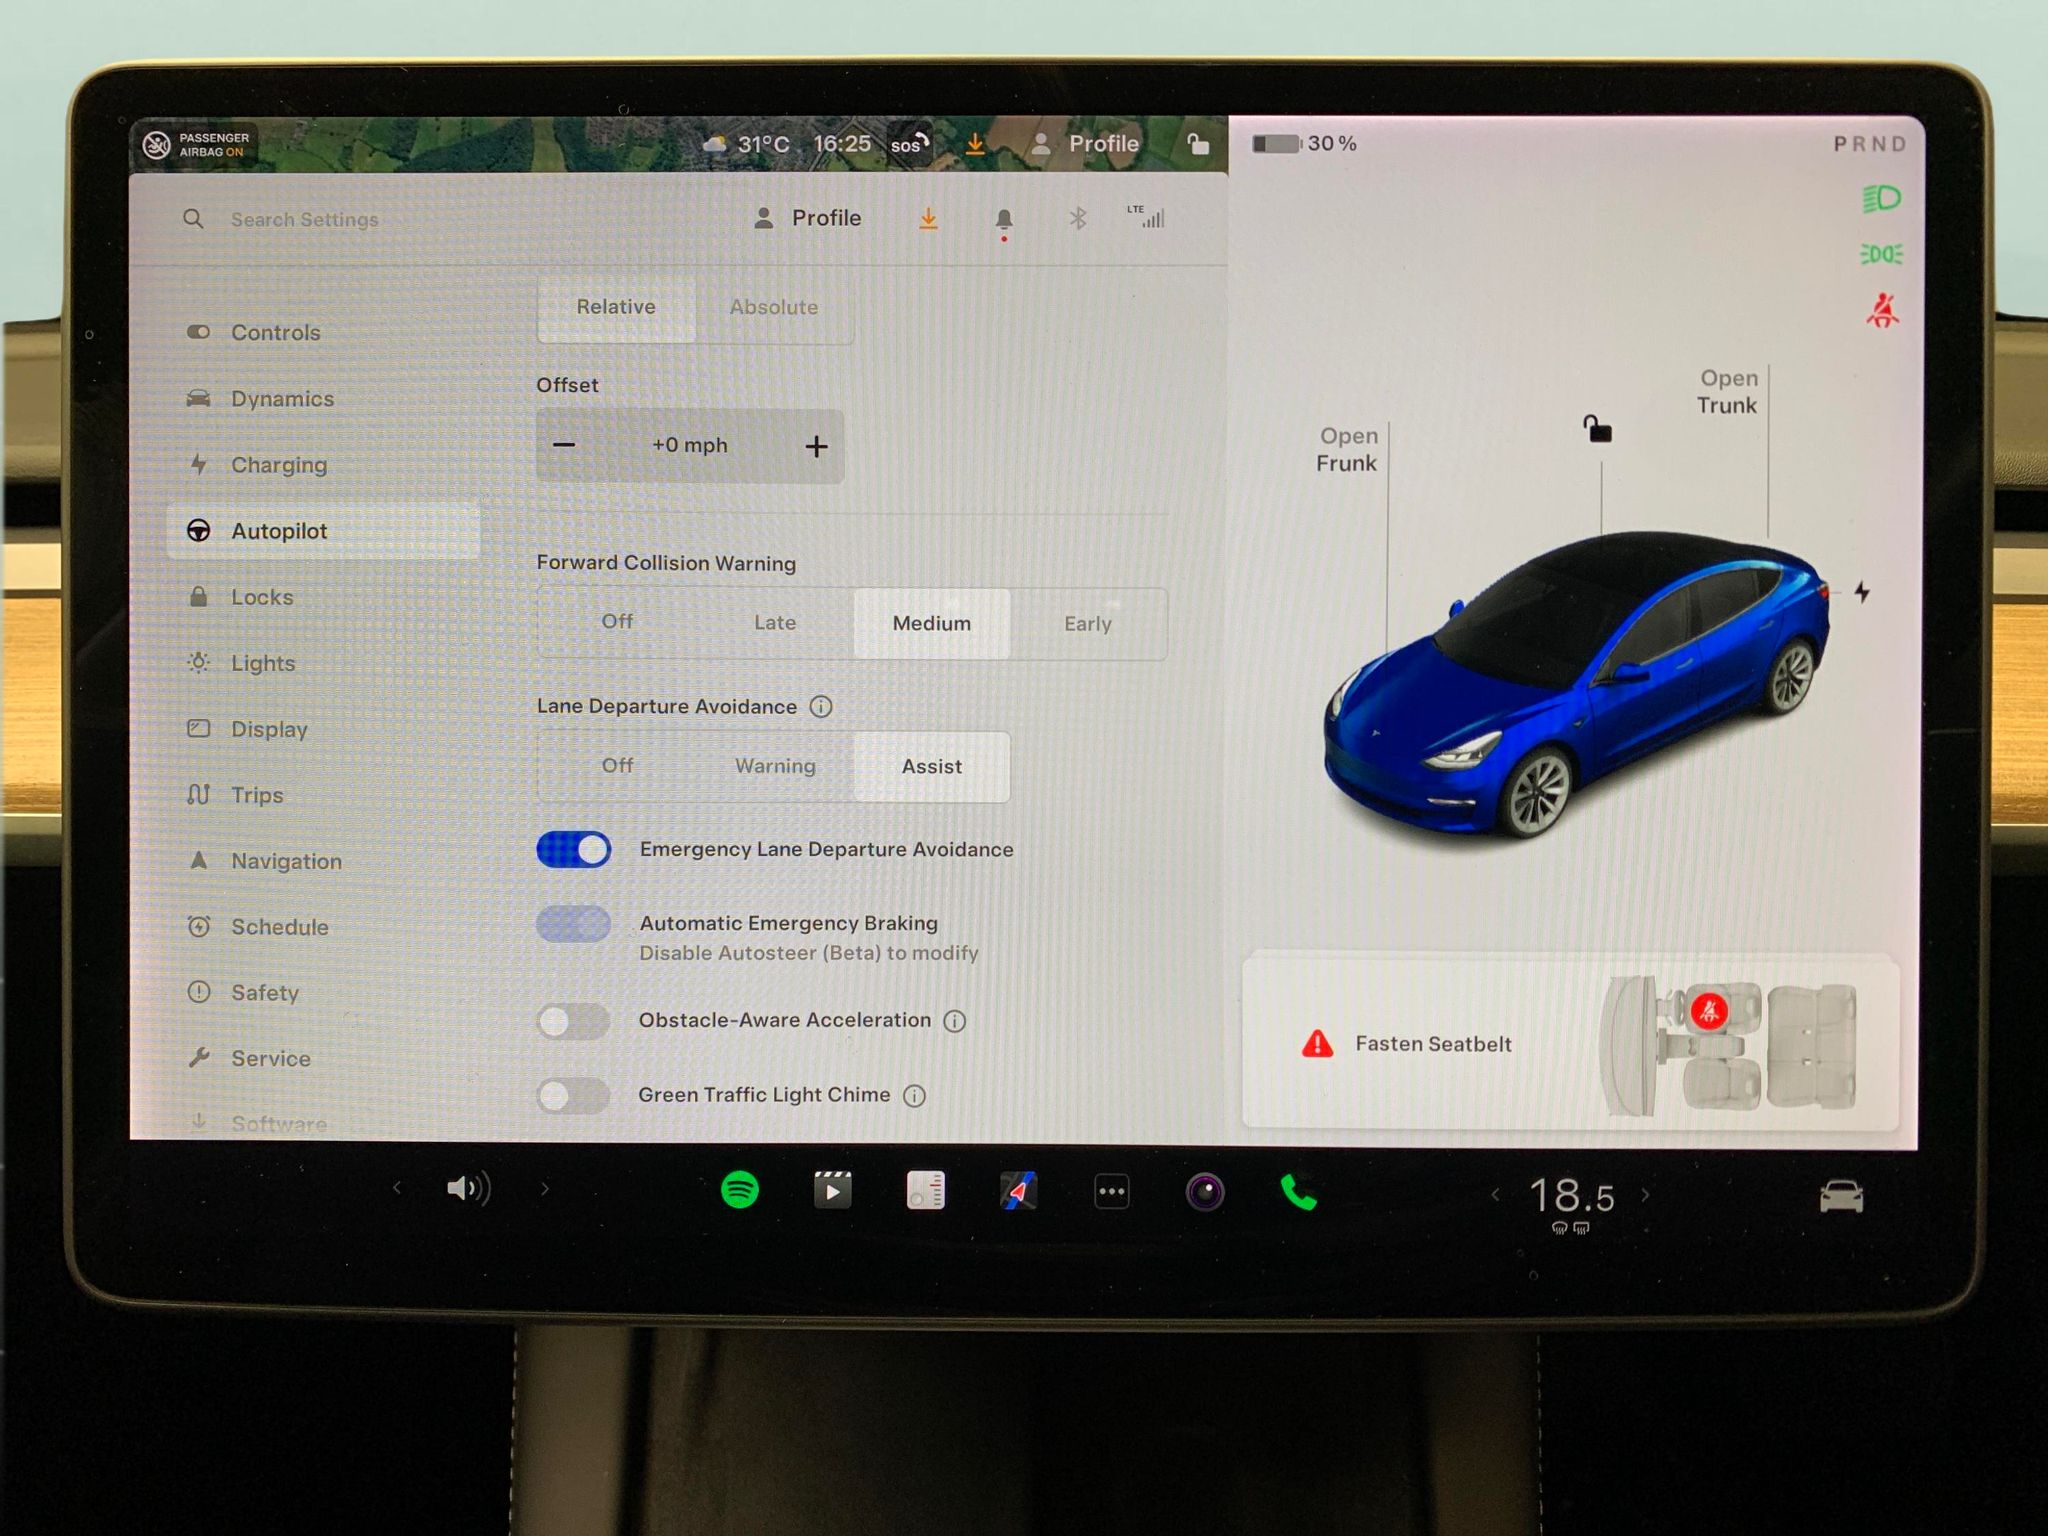Show info for Lane Departure Avoidance
This screenshot has width=2048, height=1536.
[x=821, y=707]
